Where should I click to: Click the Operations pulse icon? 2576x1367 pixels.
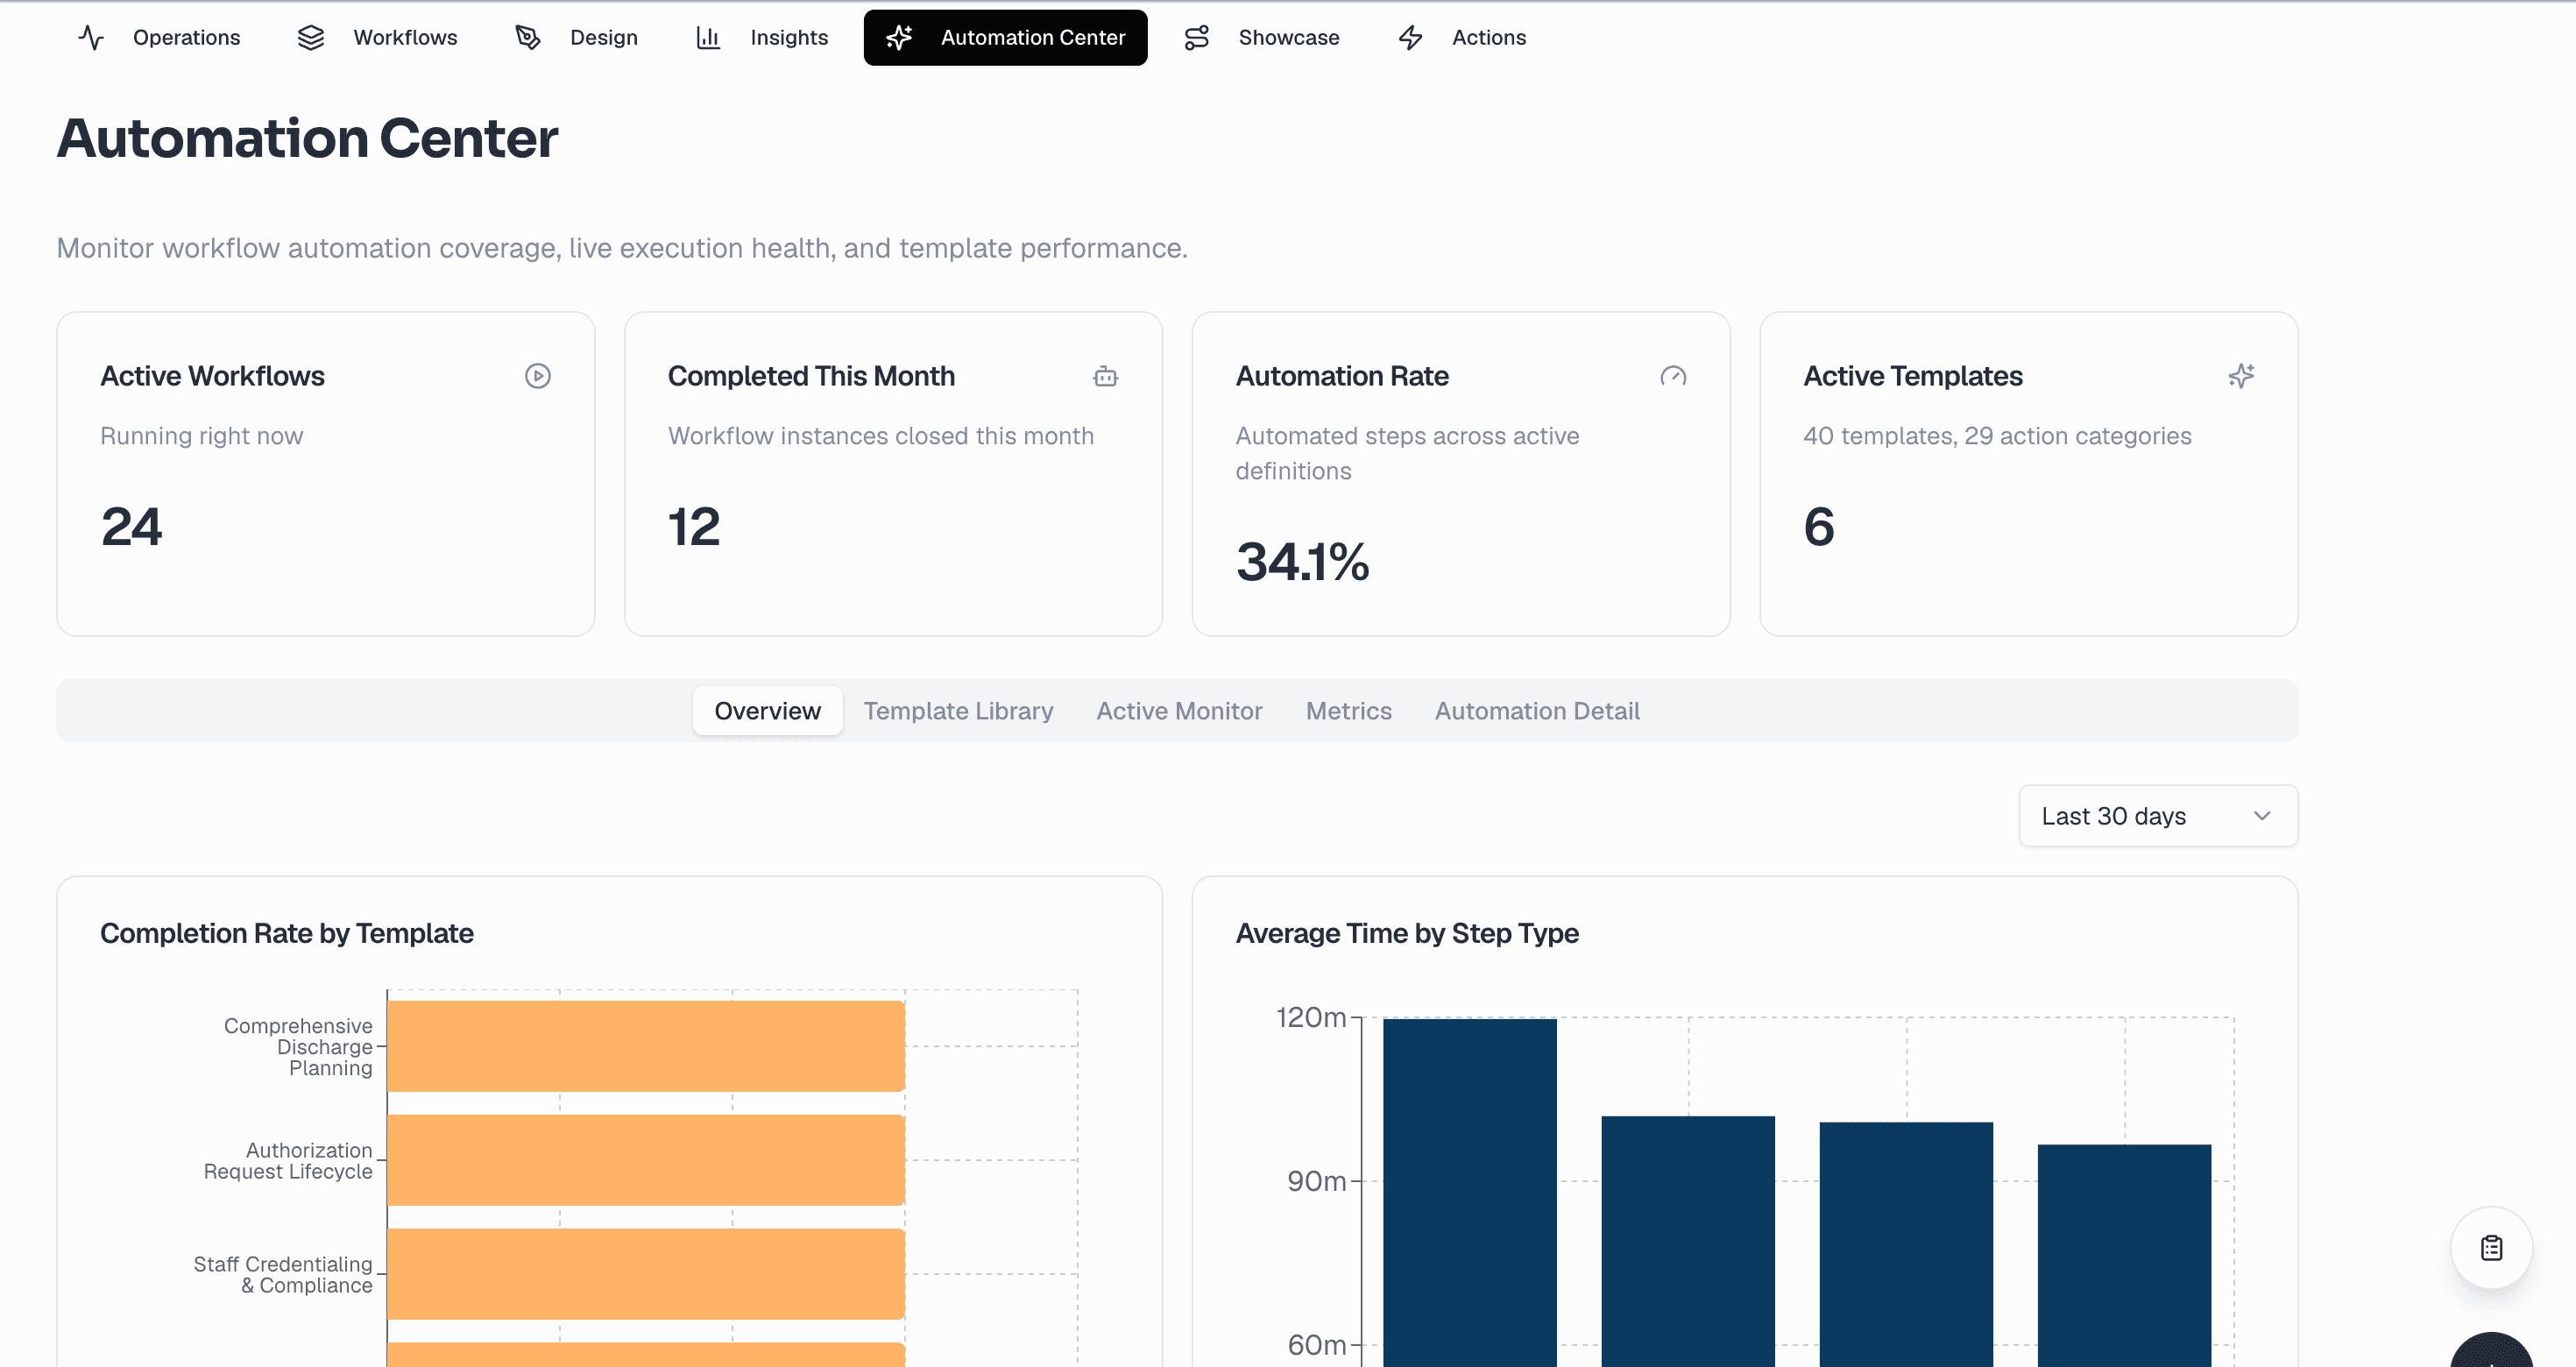click(91, 38)
